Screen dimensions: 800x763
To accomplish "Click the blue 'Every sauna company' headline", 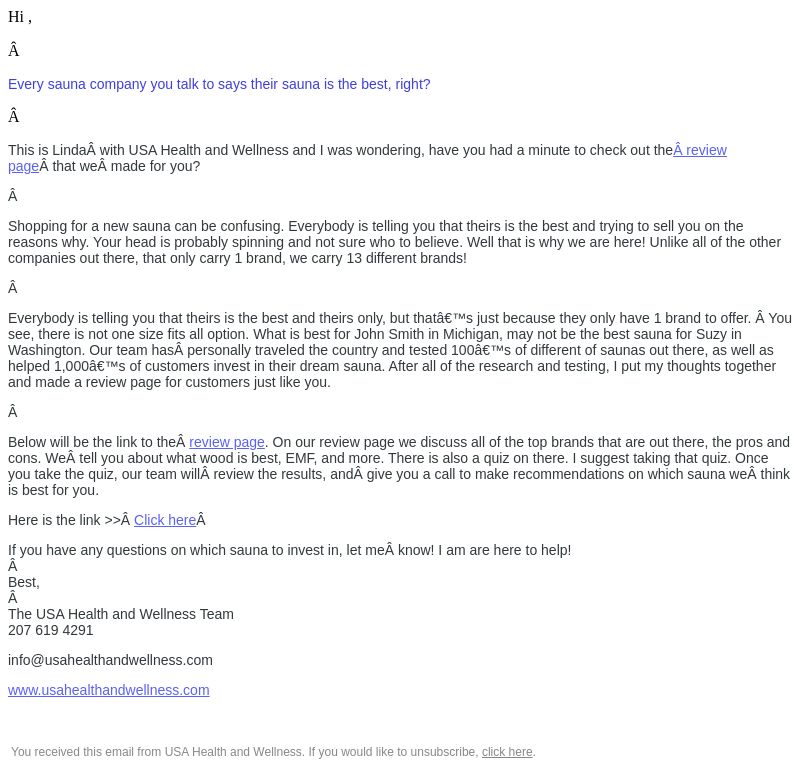I will pos(219,84).
